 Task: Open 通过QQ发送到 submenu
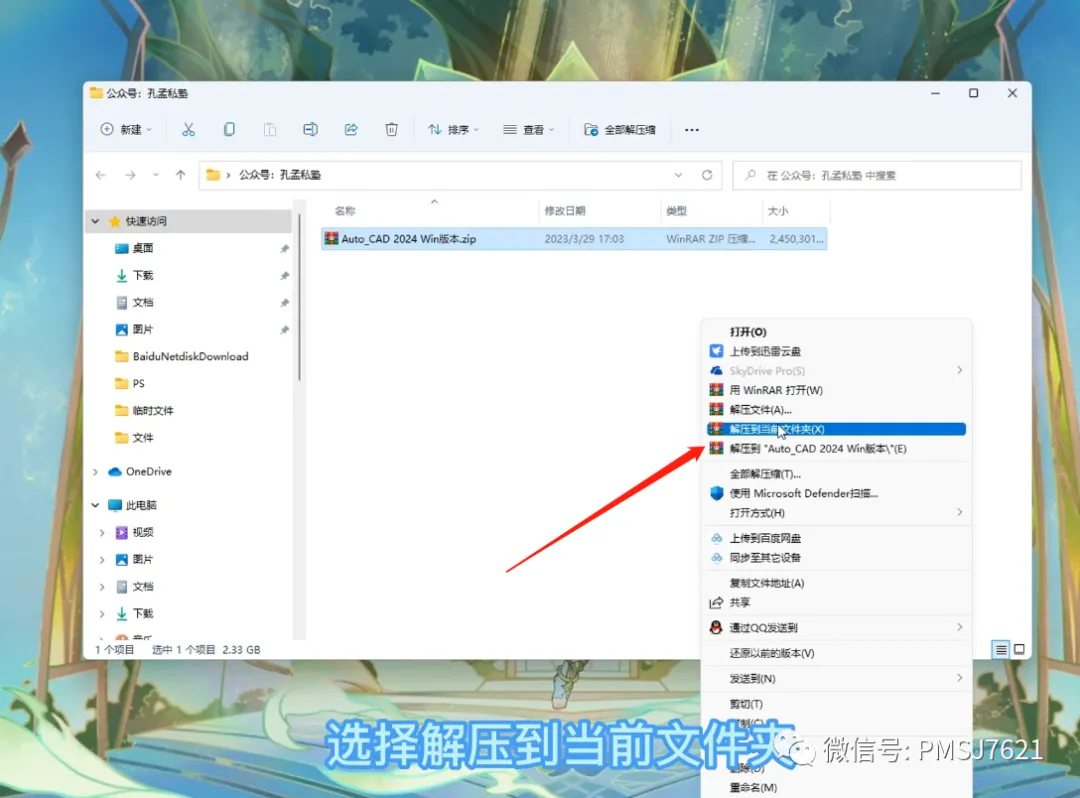836,627
